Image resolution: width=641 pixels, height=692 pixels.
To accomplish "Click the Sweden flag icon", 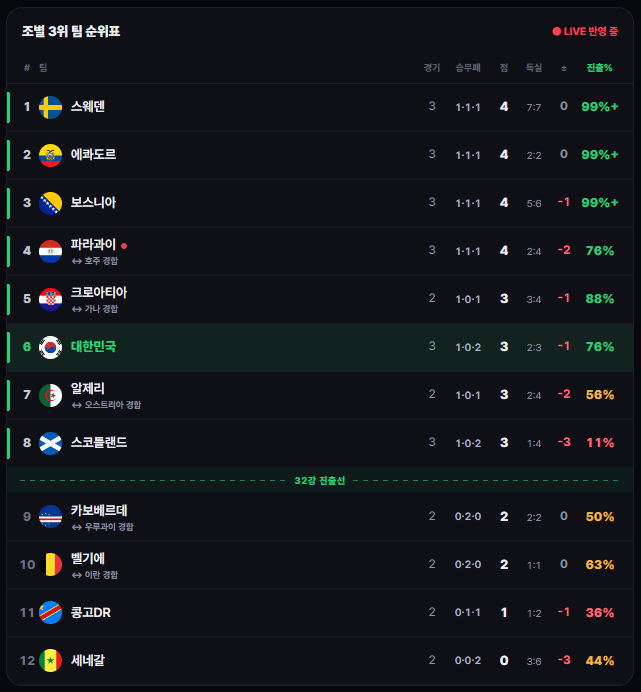I will [50, 107].
